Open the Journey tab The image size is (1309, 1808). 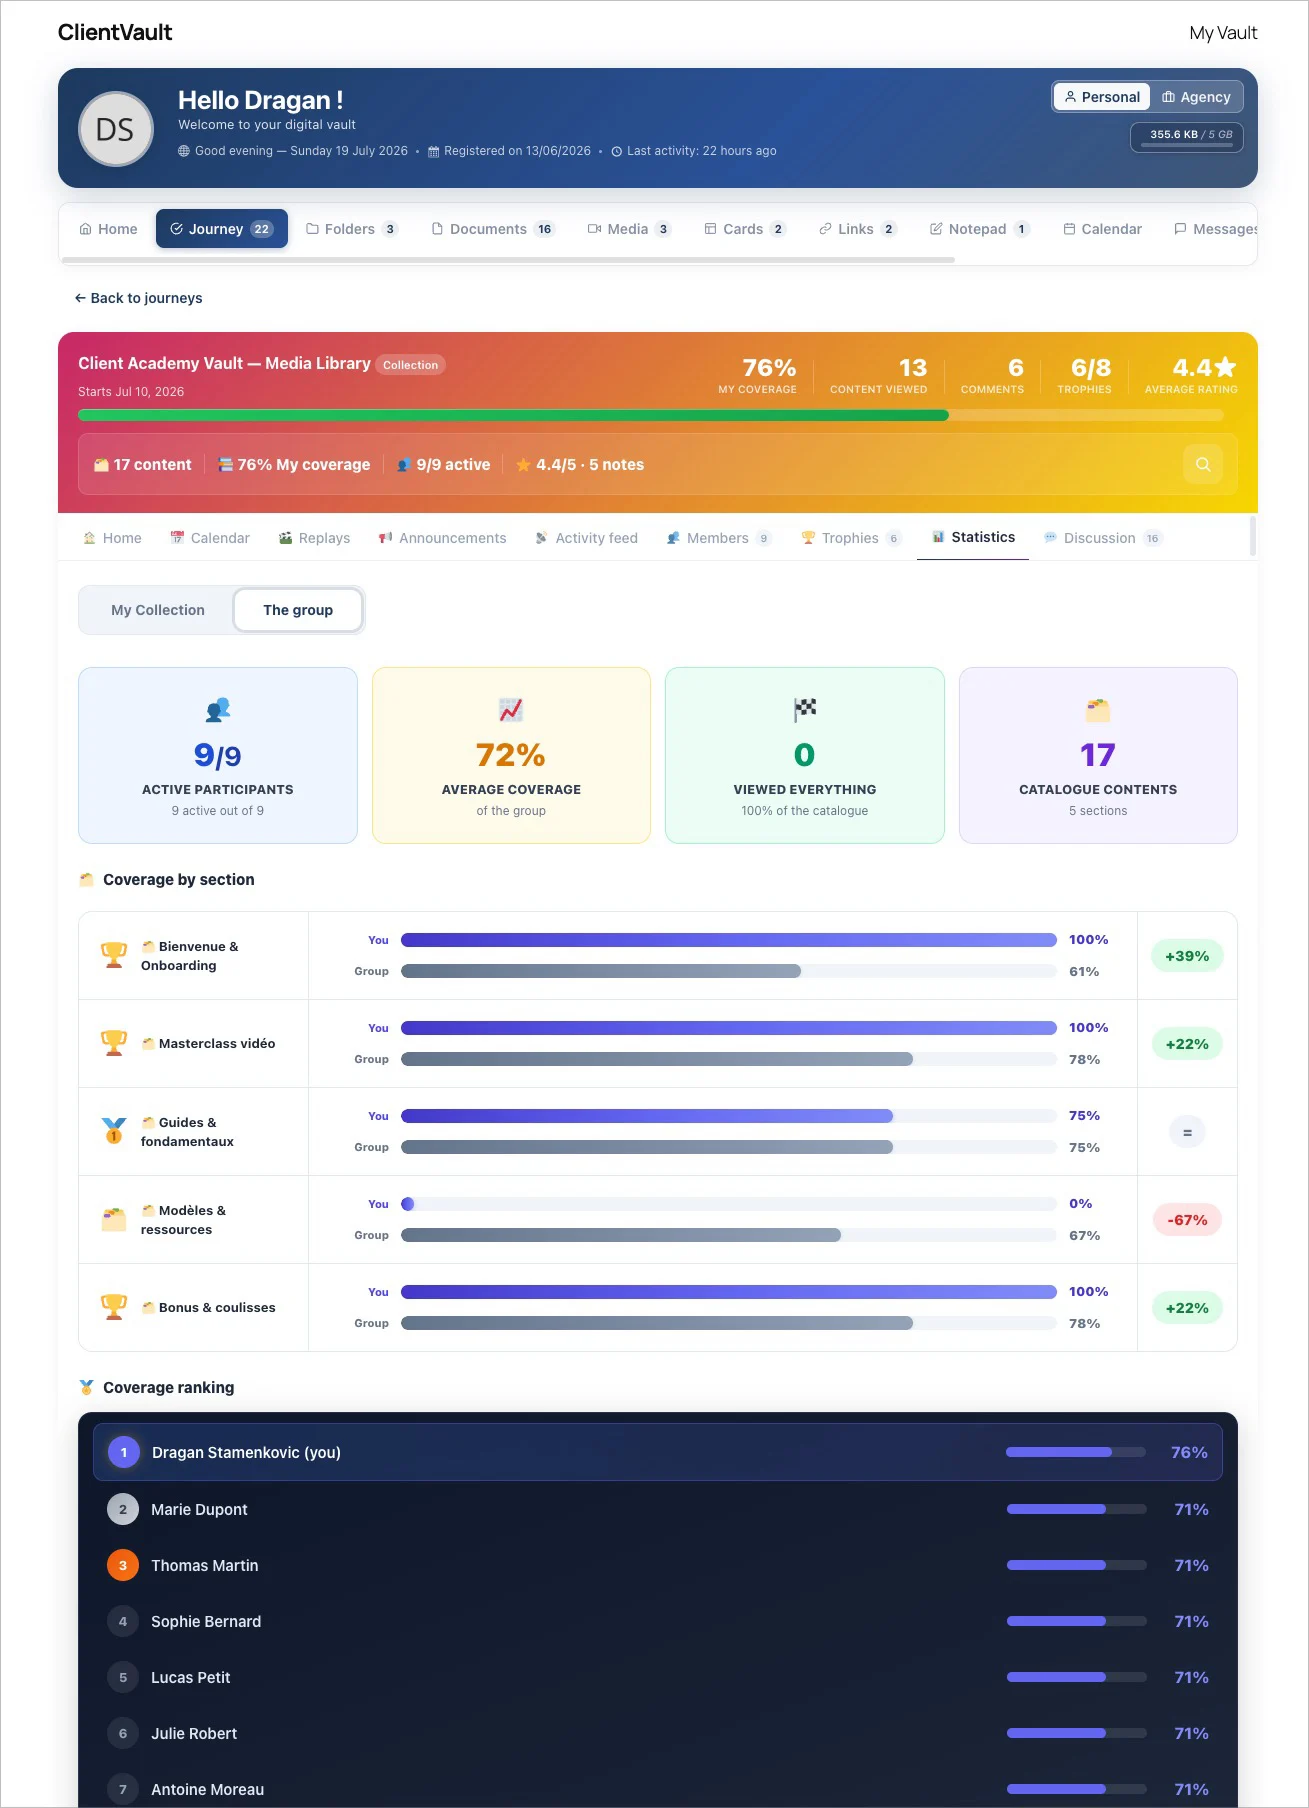click(222, 229)
